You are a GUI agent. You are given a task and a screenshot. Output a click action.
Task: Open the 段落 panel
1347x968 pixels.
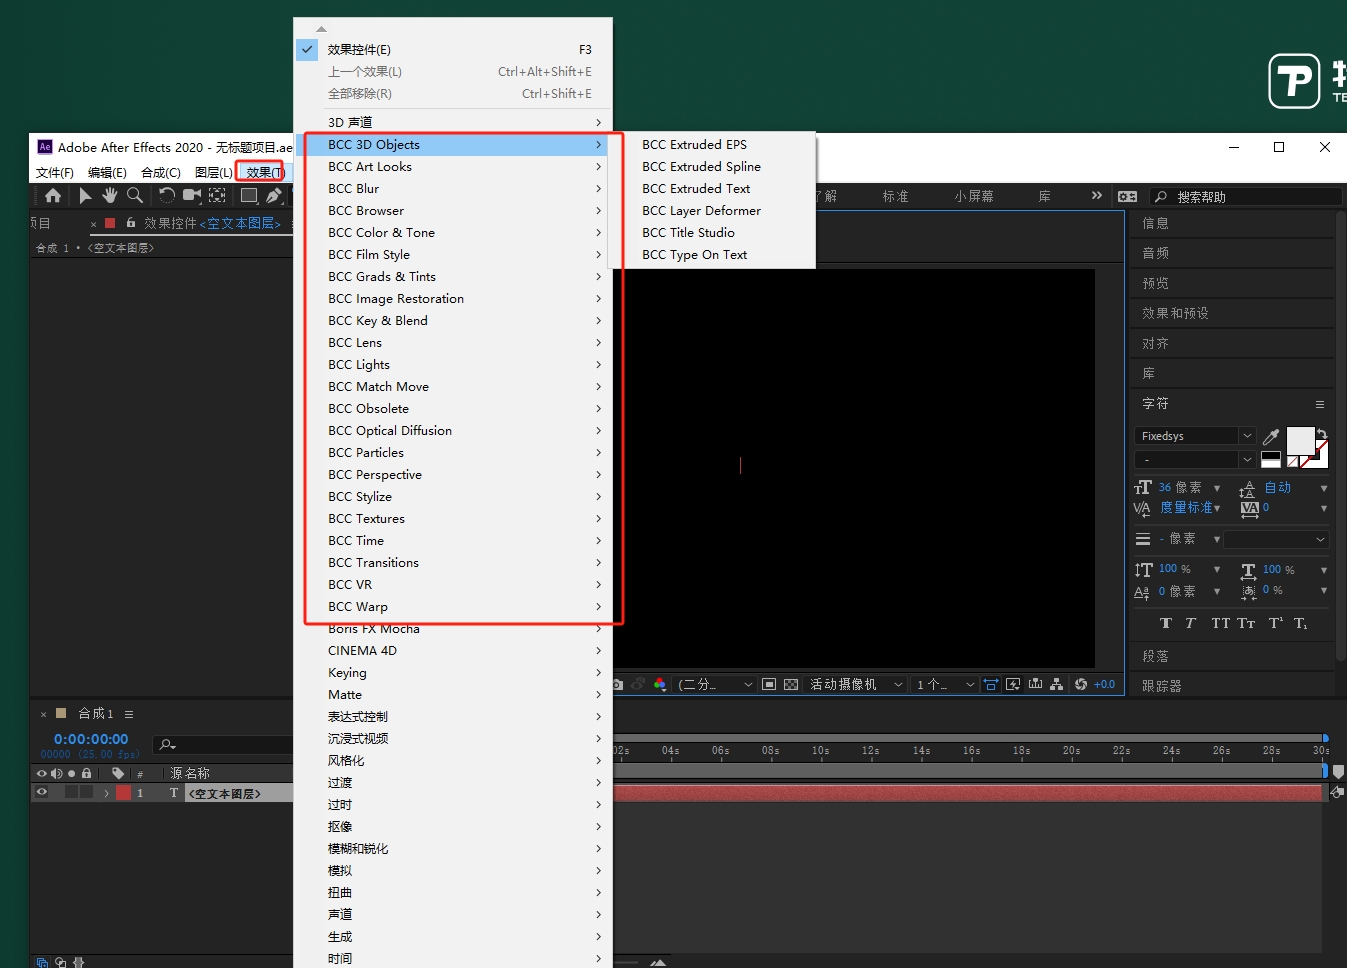[1155, 656]
